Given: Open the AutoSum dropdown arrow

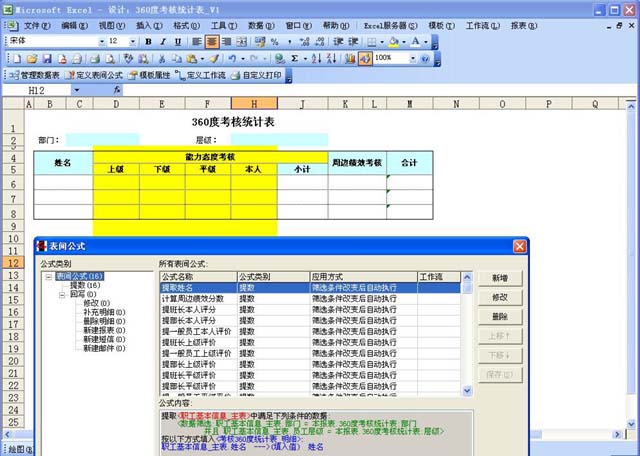Looking at the screenshot, I should pyautogui.click(x=305, y=58).
